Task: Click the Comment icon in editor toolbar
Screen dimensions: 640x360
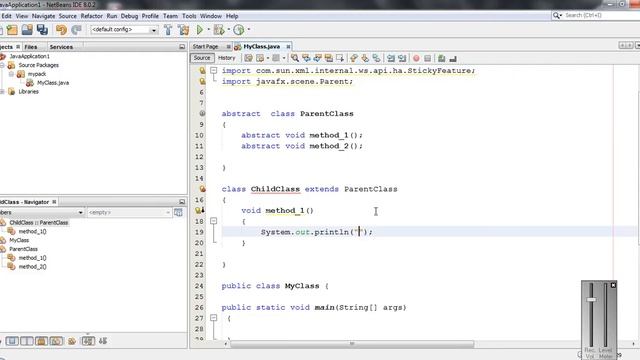Action: (x=441, y=58)
